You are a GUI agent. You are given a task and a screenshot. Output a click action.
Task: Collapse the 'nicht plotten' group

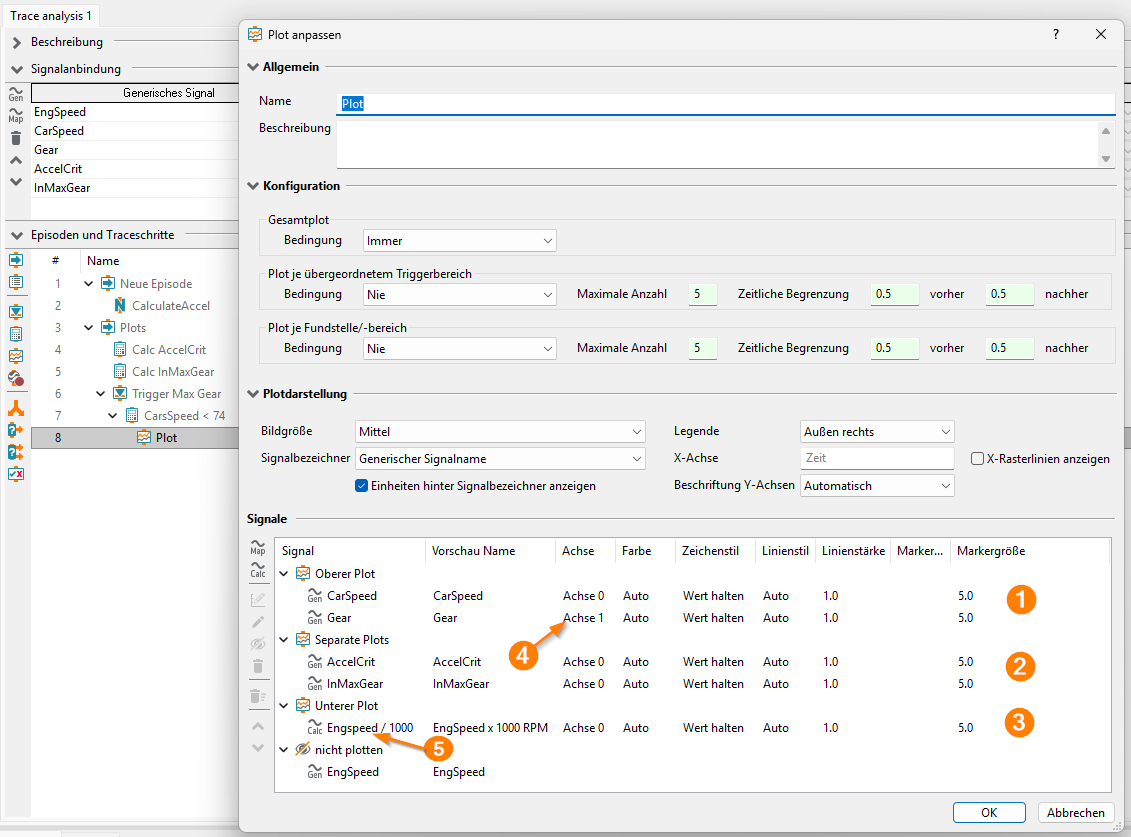click(284, 750)
